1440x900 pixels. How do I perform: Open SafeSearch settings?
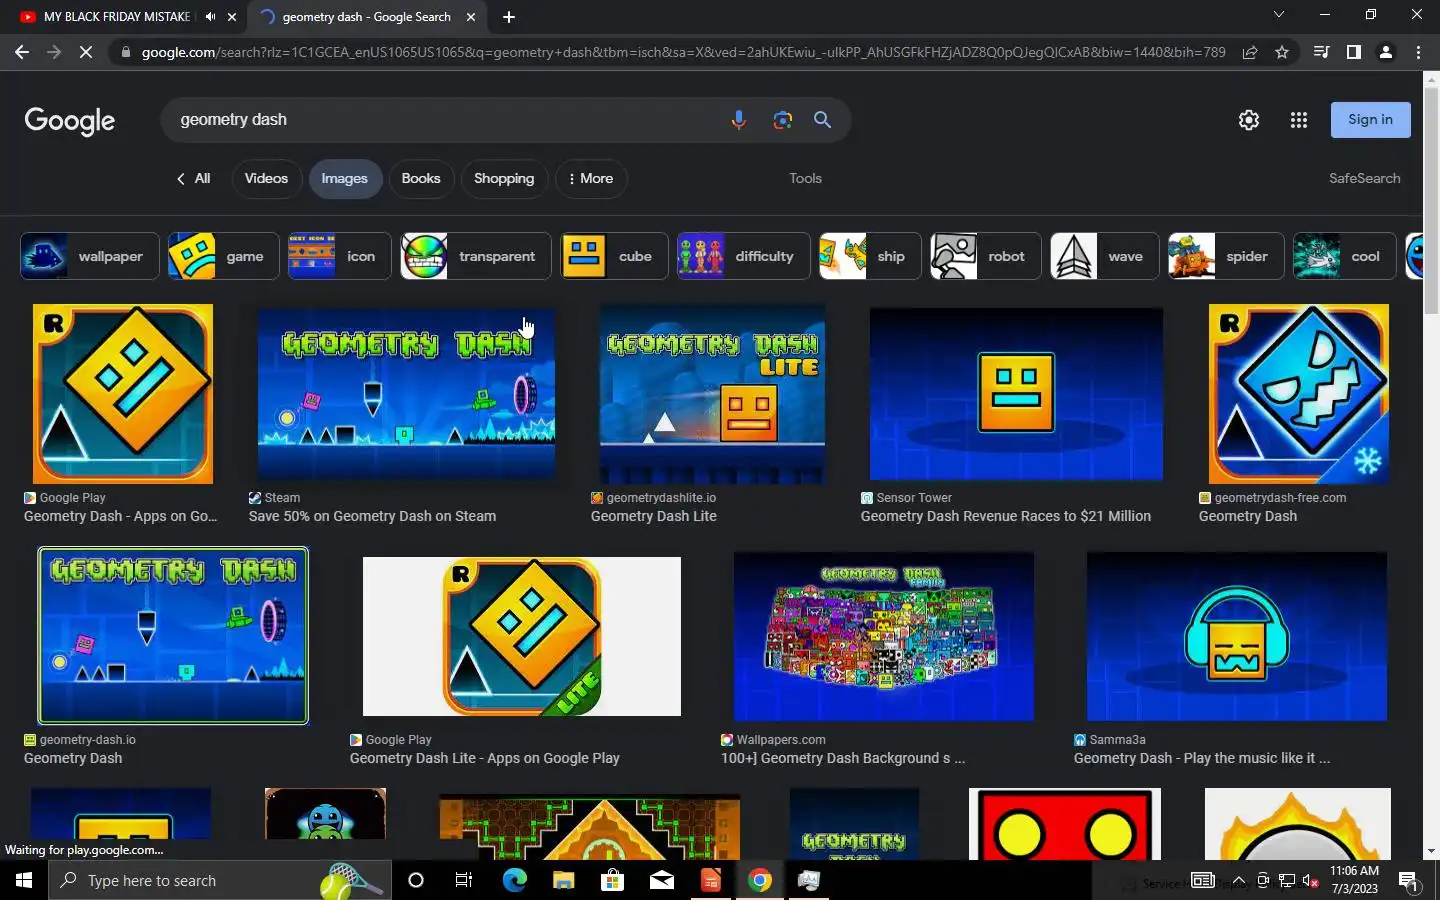1364,178
